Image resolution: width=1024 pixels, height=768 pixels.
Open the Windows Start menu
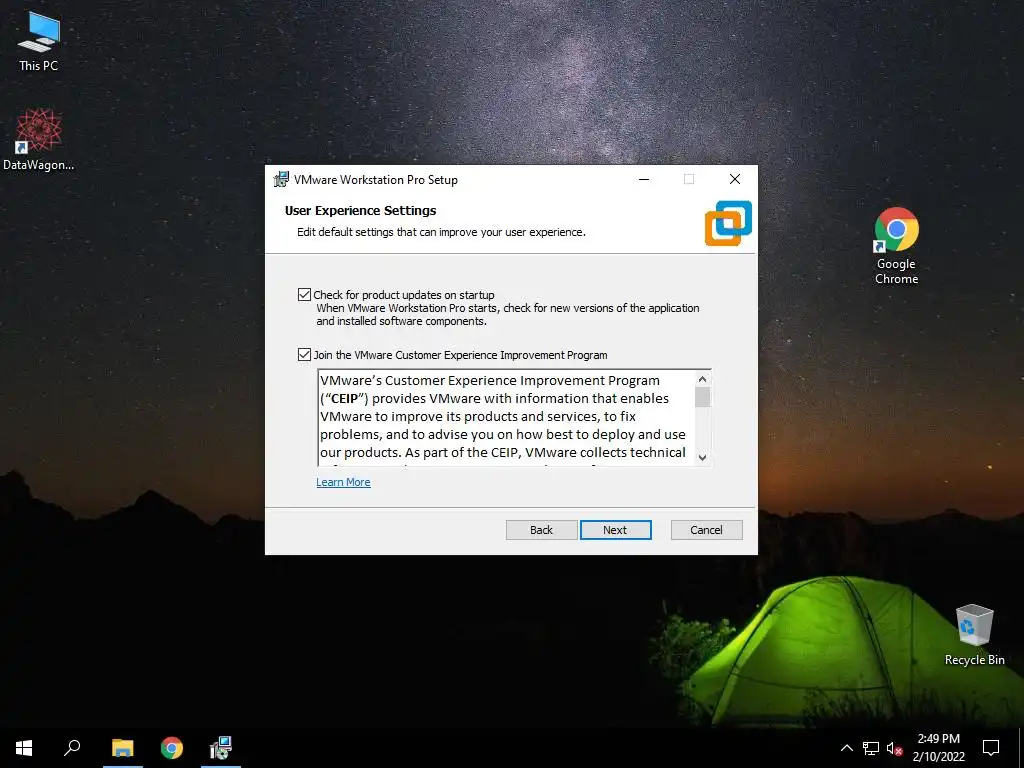click(x=24, y=748)
